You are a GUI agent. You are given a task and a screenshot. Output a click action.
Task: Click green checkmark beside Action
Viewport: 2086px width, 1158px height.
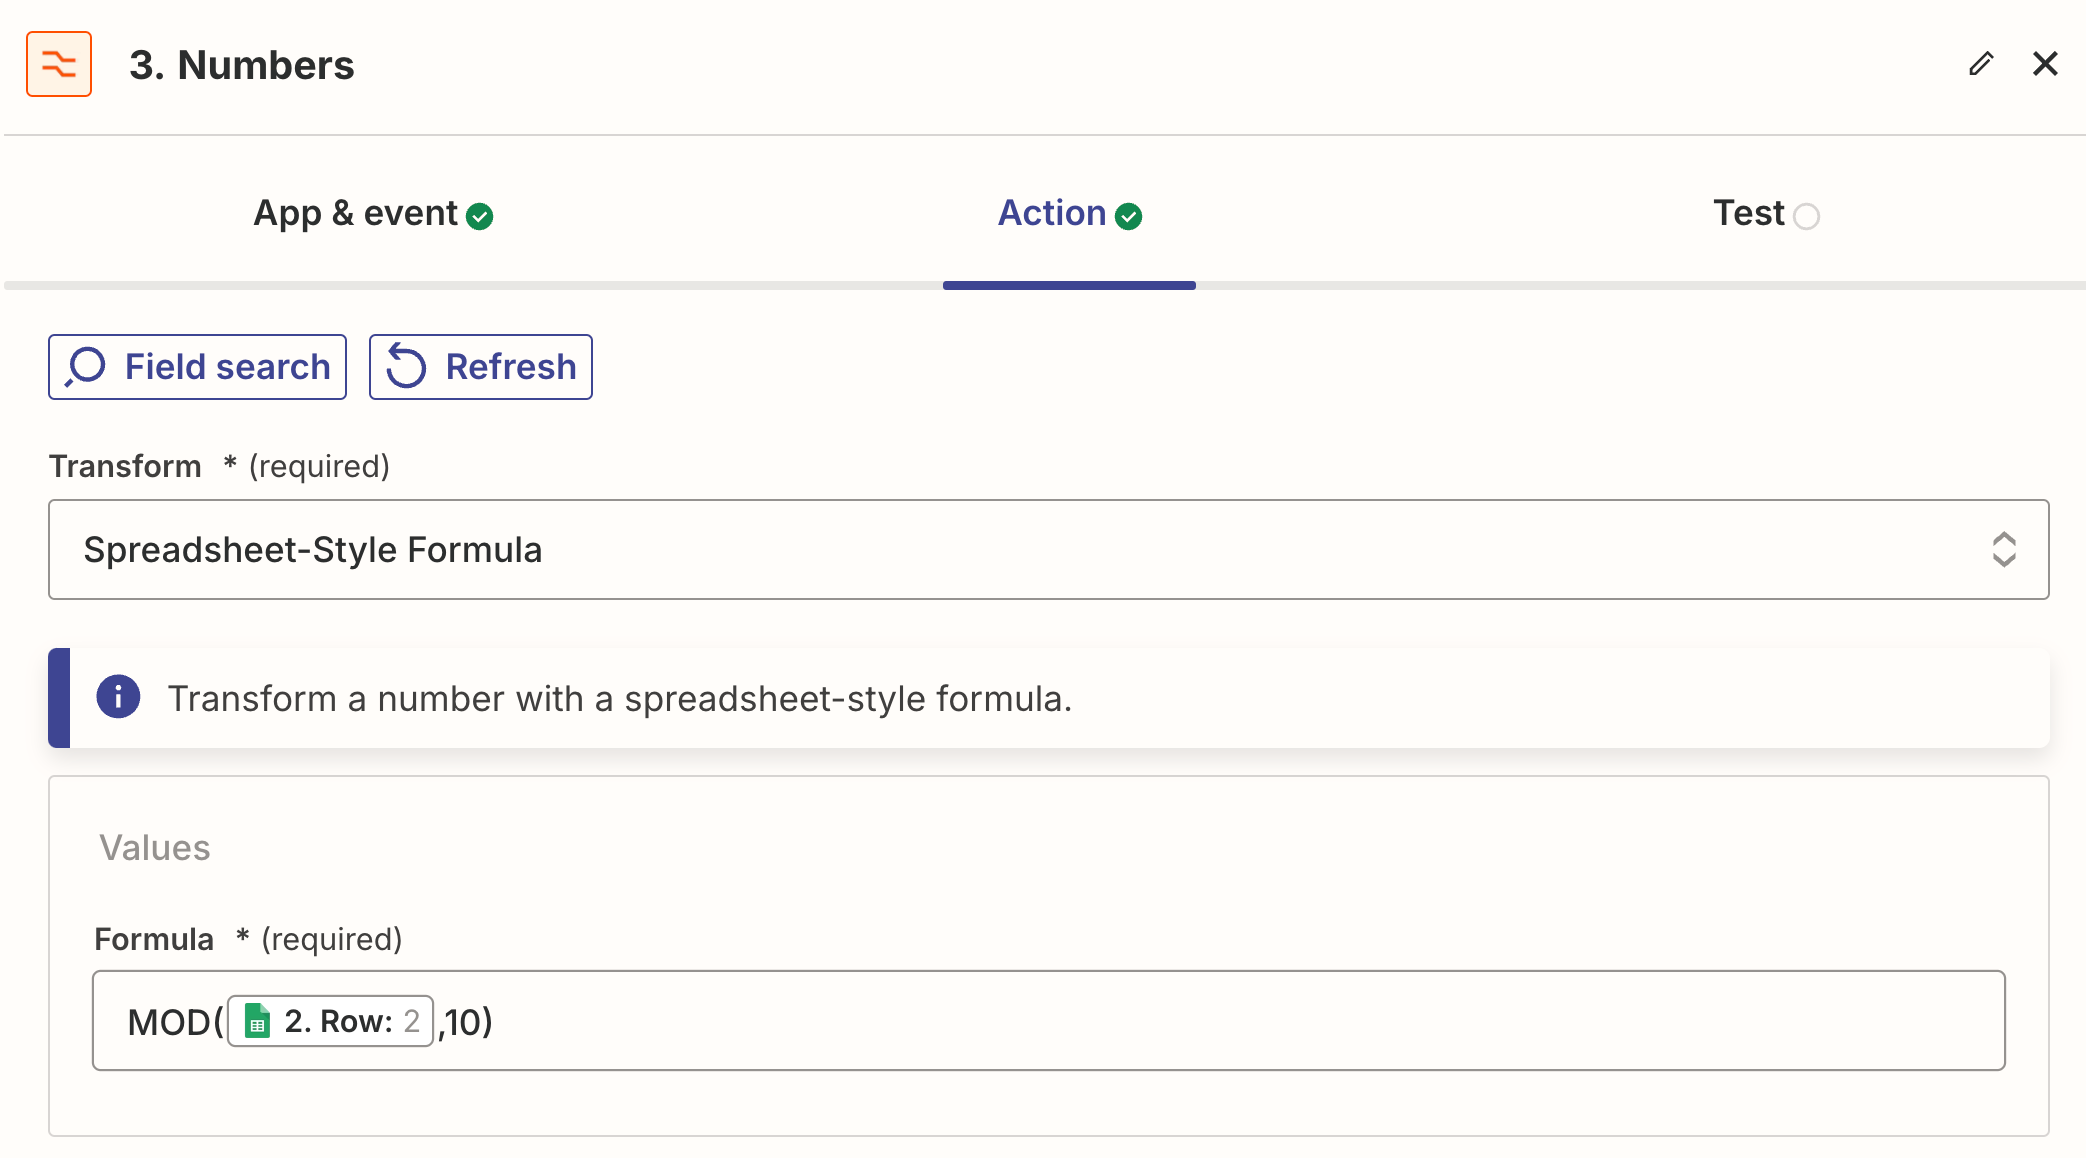pyautogui.click(x=1129, y=216)
